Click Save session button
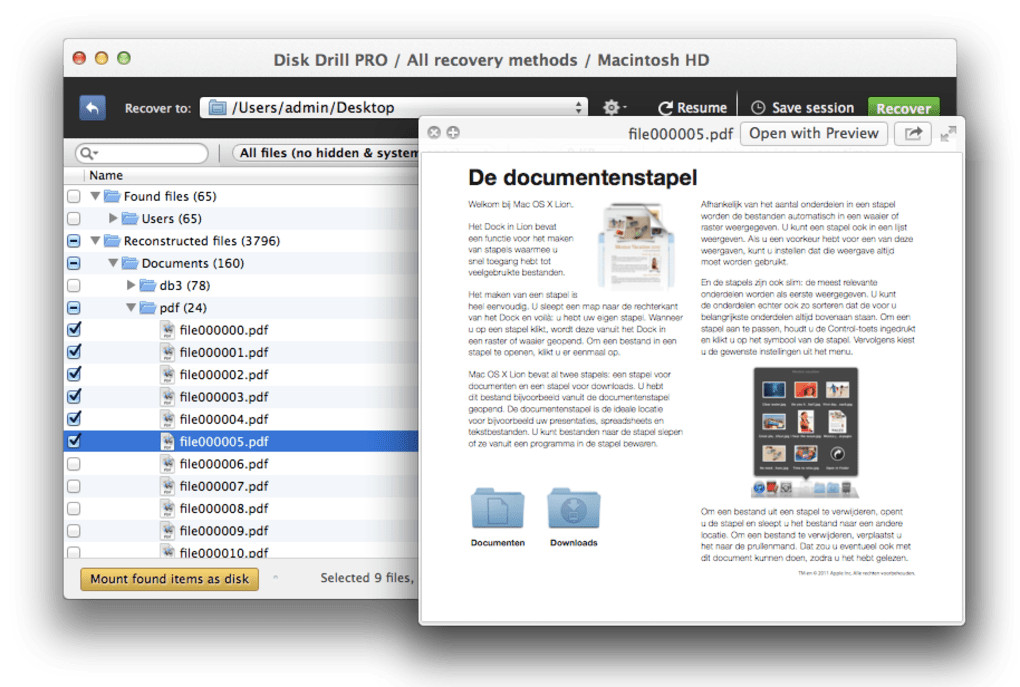Screen dimensions: 1020x687 802,108
